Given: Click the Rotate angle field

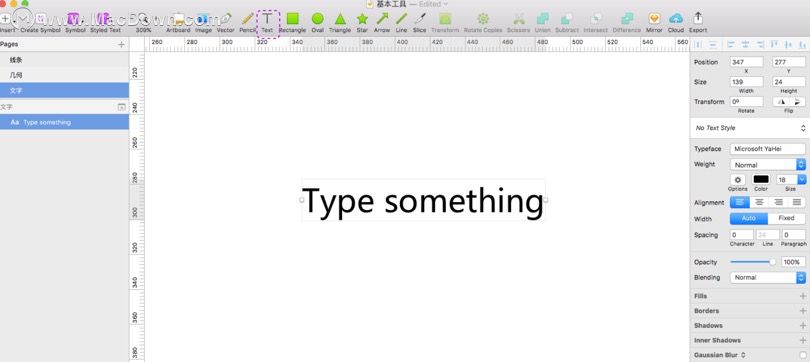Looking at the screenshot, I should coord(746,102).
